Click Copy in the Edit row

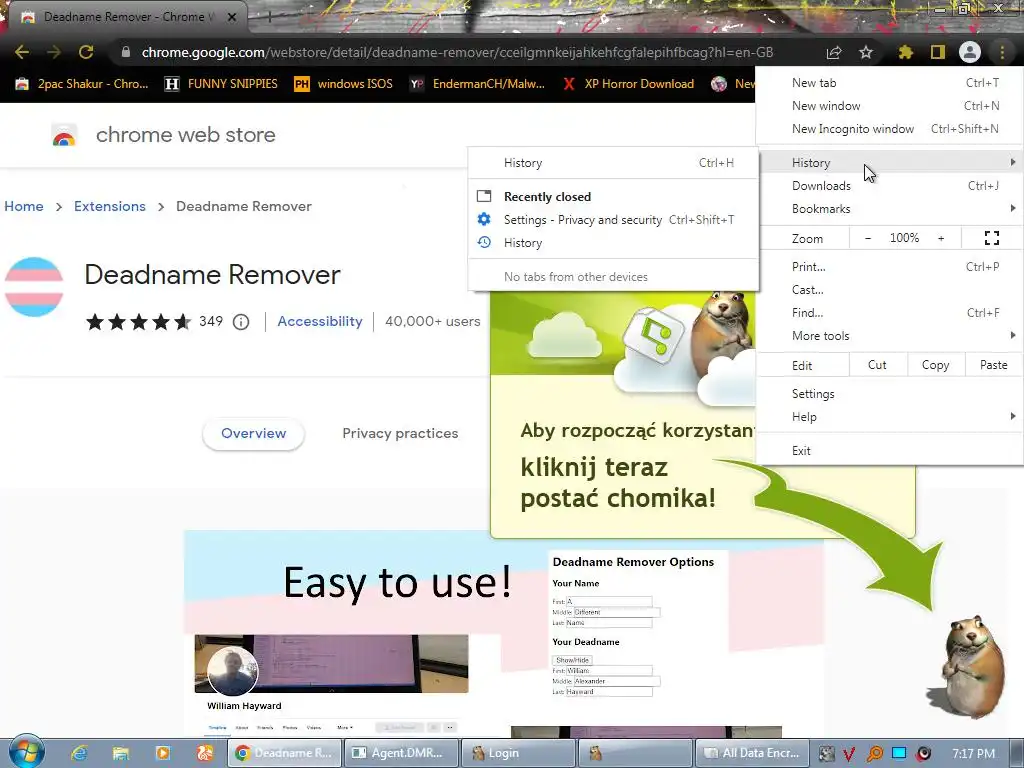(935, 365)
